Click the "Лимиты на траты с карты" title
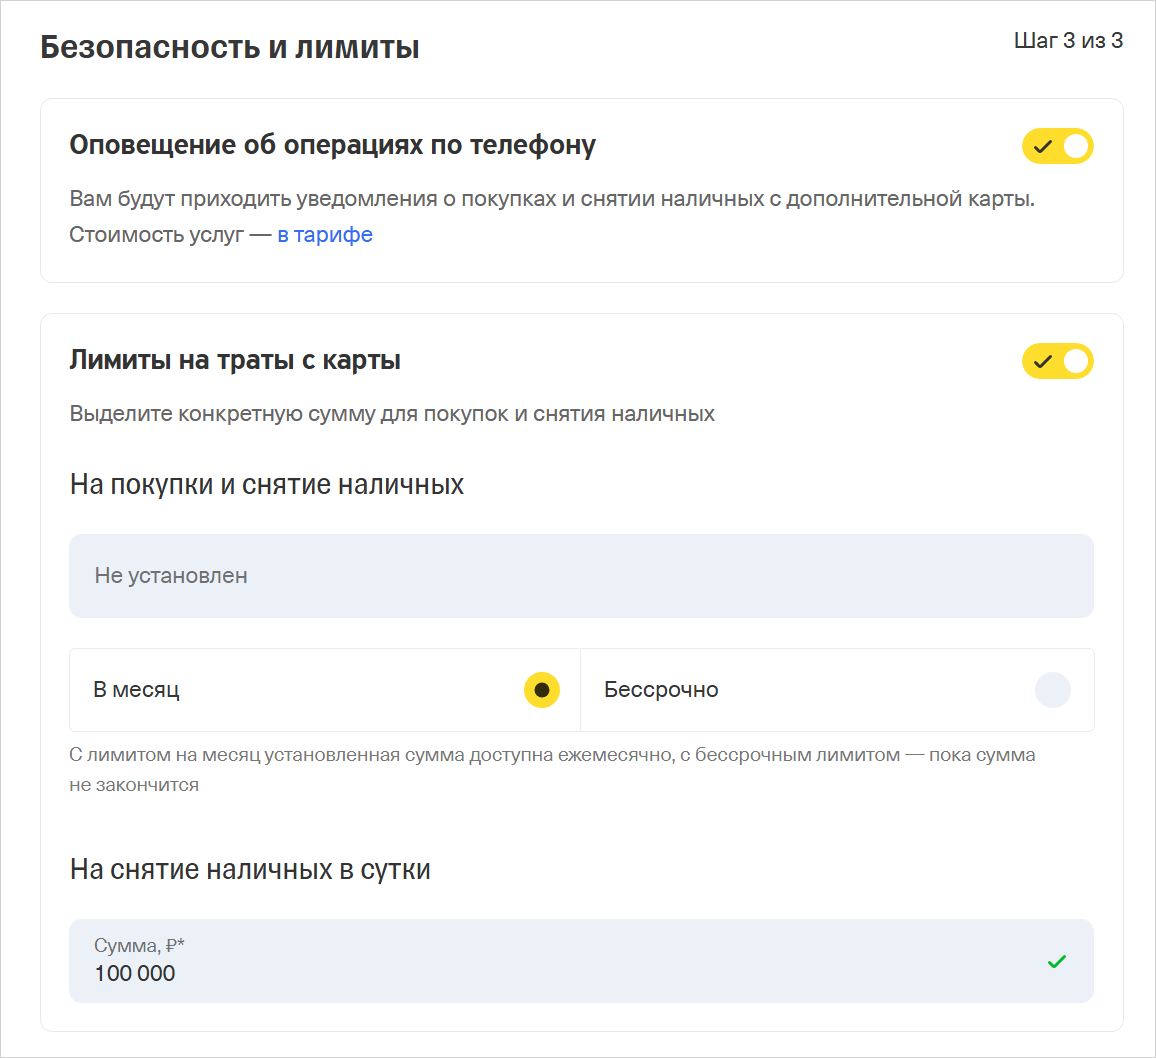Screen dimensions: 1156x1058 (x=235, y=360)
